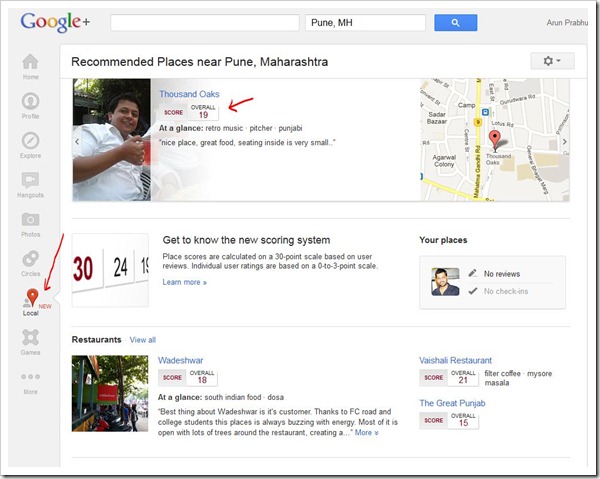Expand the Wadeshwar review with More
This screenshot has height=479, width=600.
tap(366, 433)
